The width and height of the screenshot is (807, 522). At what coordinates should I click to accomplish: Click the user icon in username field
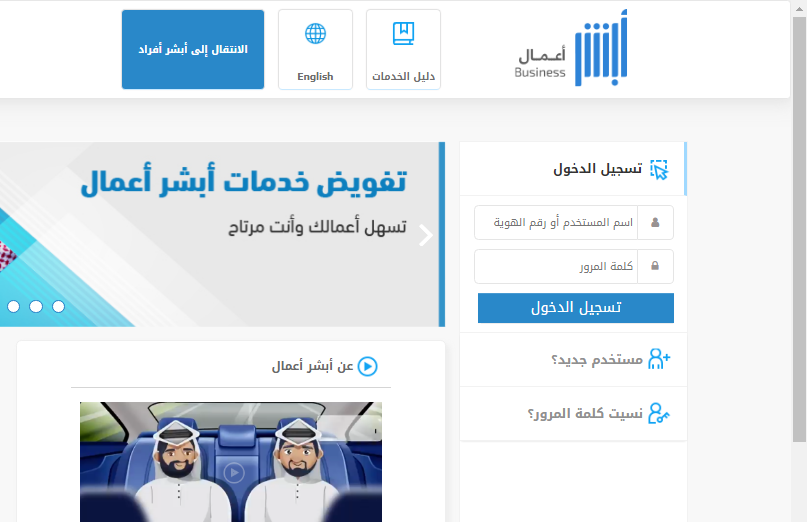coord(655,223)
